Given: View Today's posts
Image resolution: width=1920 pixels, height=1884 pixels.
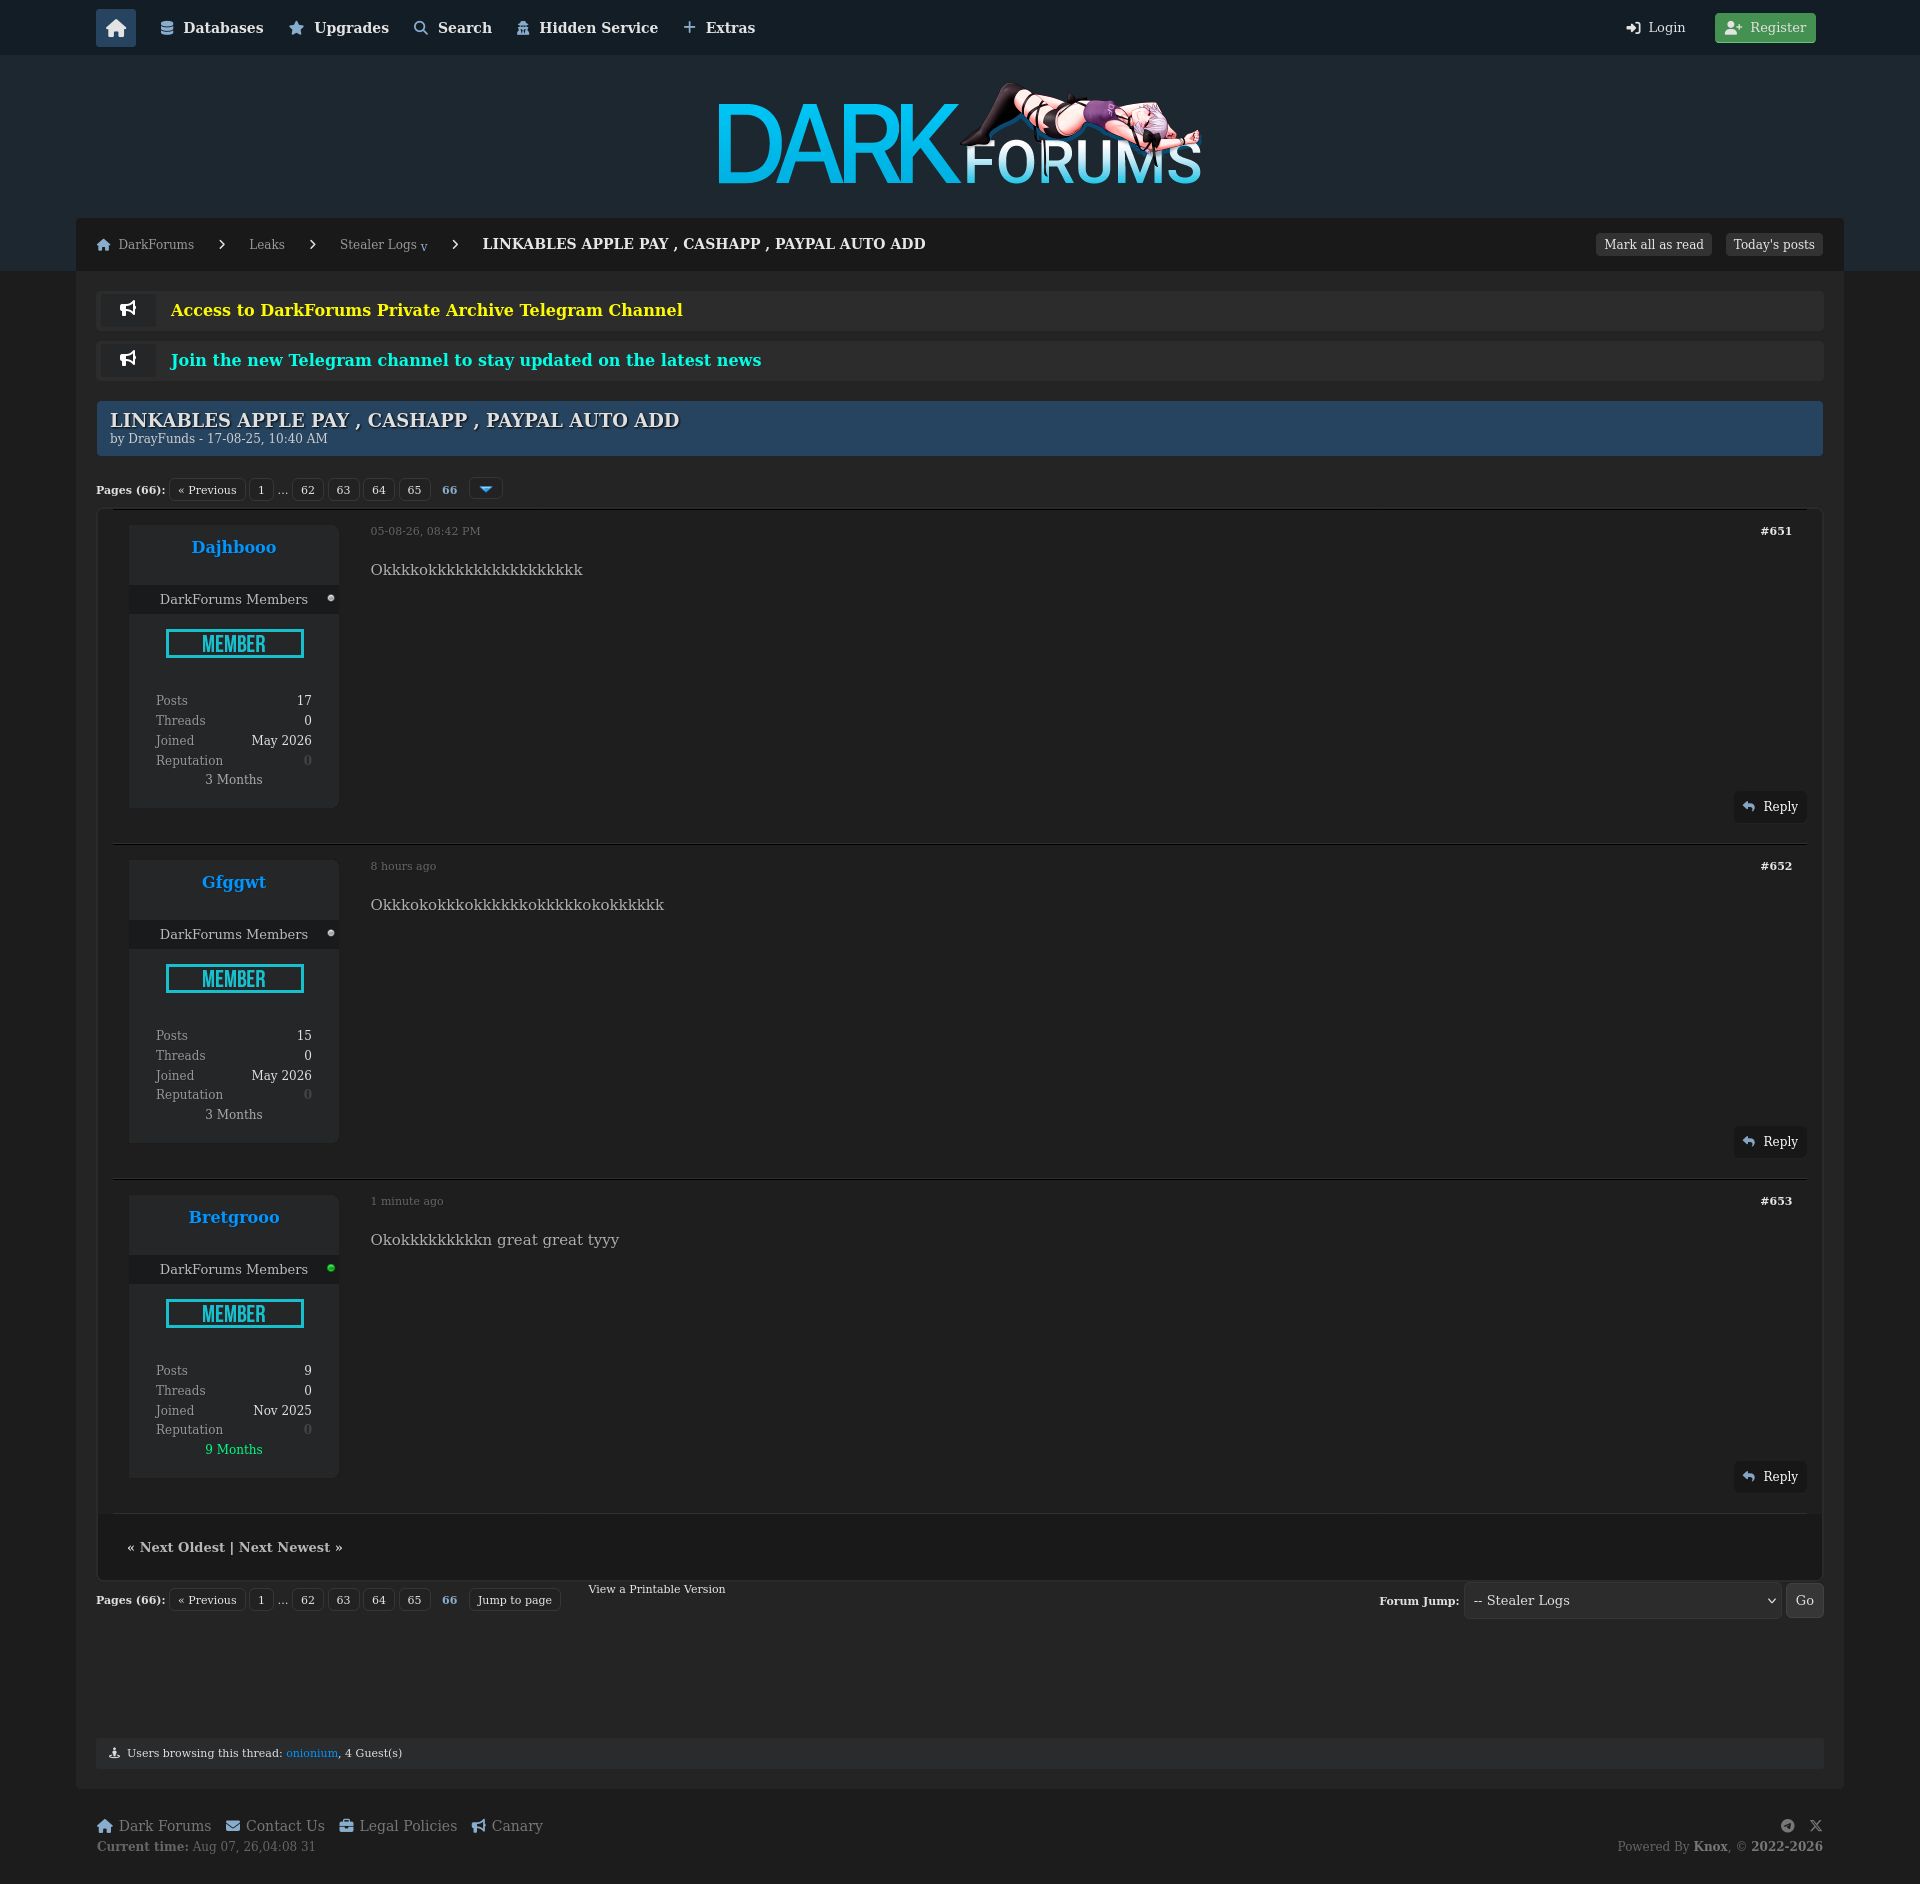Looking at the screenshot, I should pos(1773,244).
